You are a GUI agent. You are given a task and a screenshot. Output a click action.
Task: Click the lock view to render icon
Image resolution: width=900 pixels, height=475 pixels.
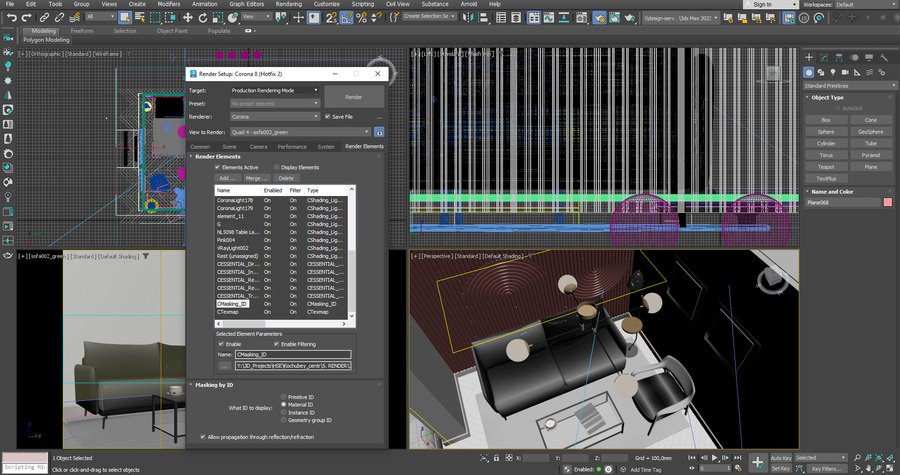[x=380, y=131]
